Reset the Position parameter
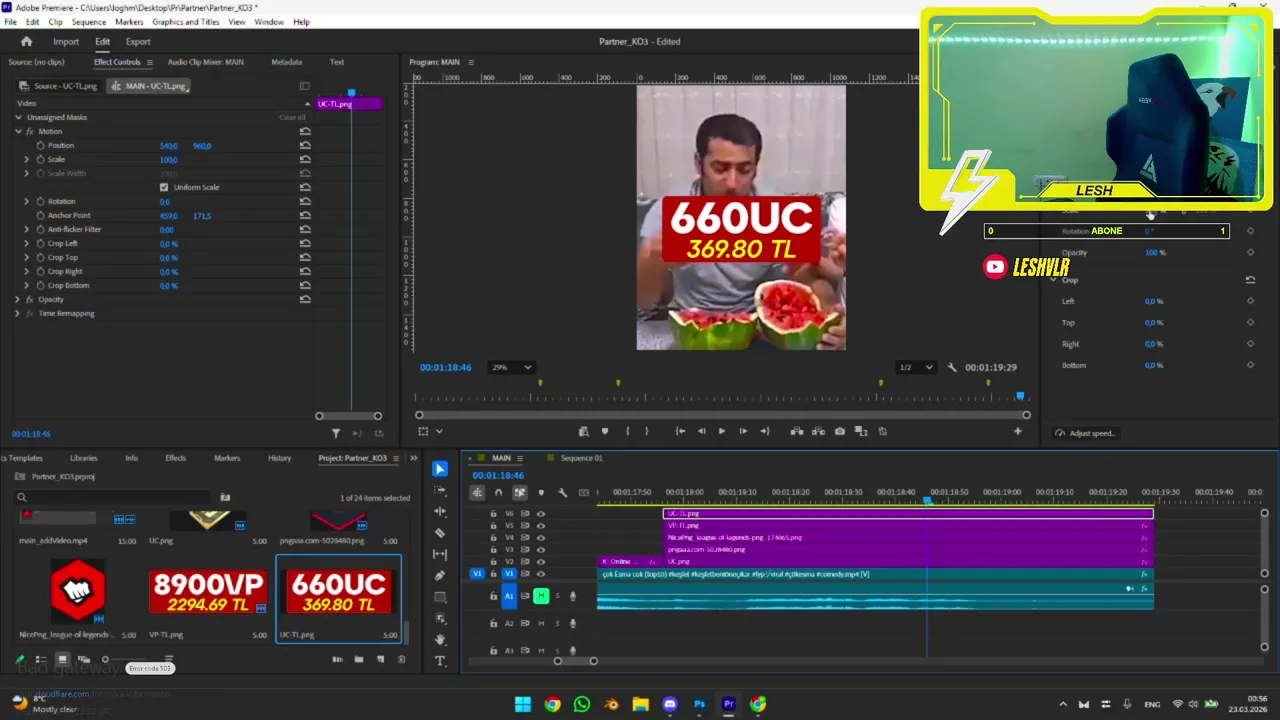This screenshot has height=720, width=1280. 305,145
